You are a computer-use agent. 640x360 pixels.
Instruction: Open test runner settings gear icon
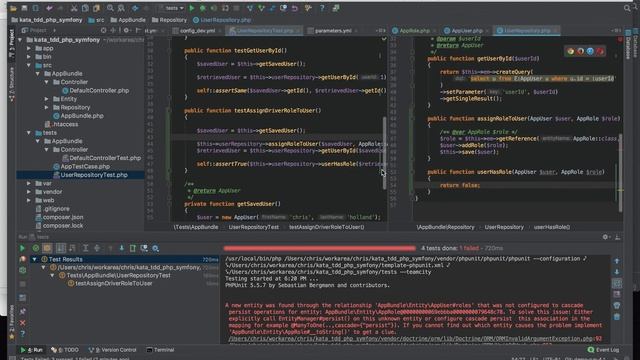(x=156, y=248)
